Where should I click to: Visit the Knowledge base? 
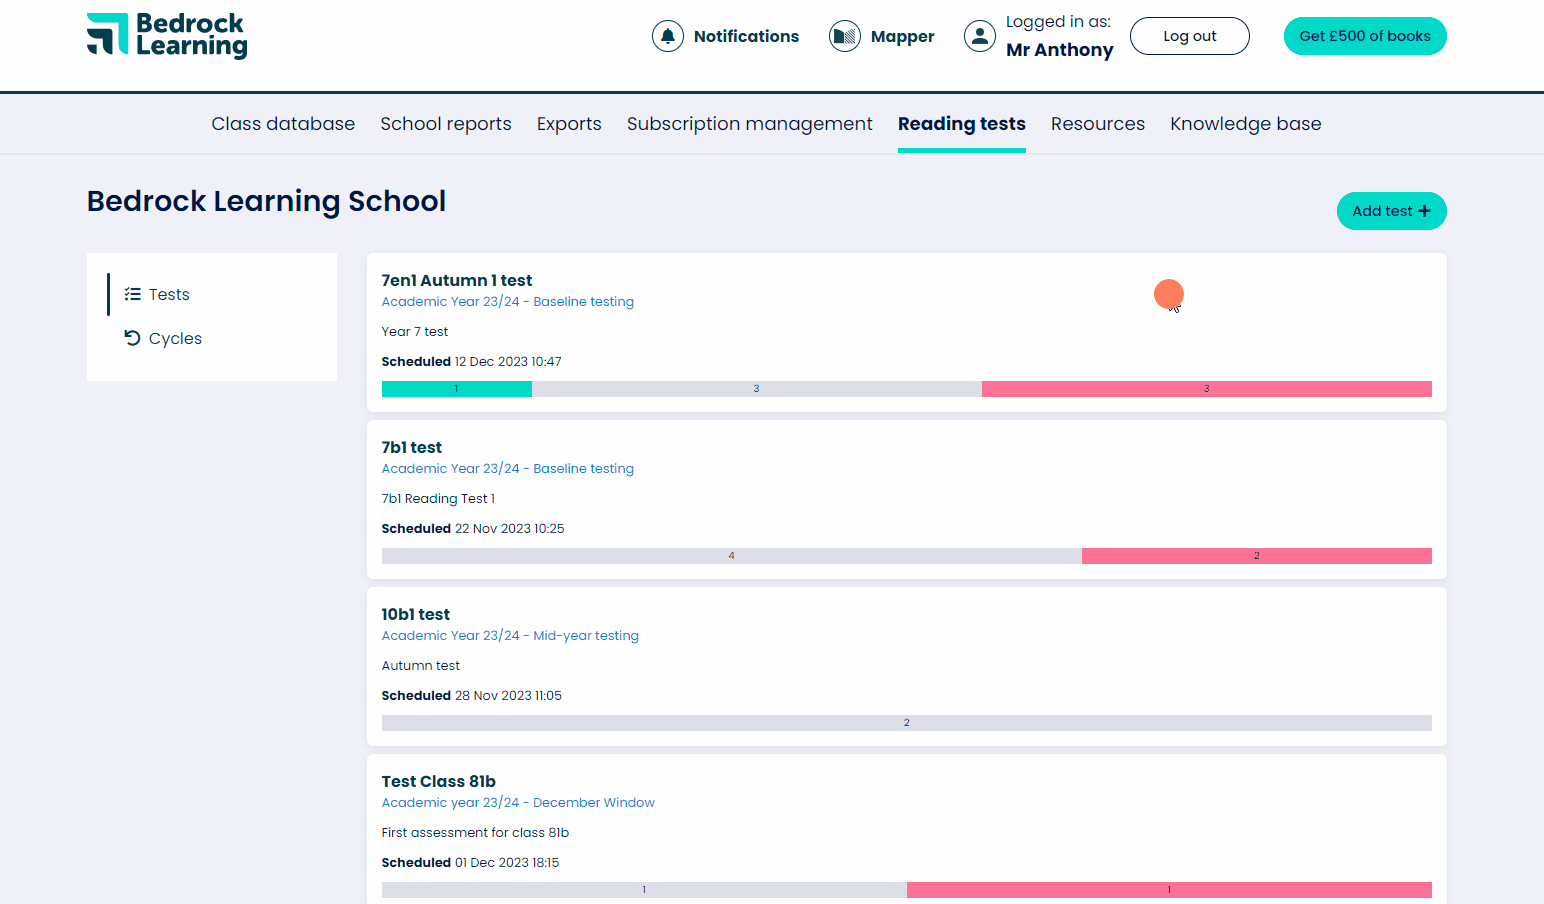(1245, 123)
